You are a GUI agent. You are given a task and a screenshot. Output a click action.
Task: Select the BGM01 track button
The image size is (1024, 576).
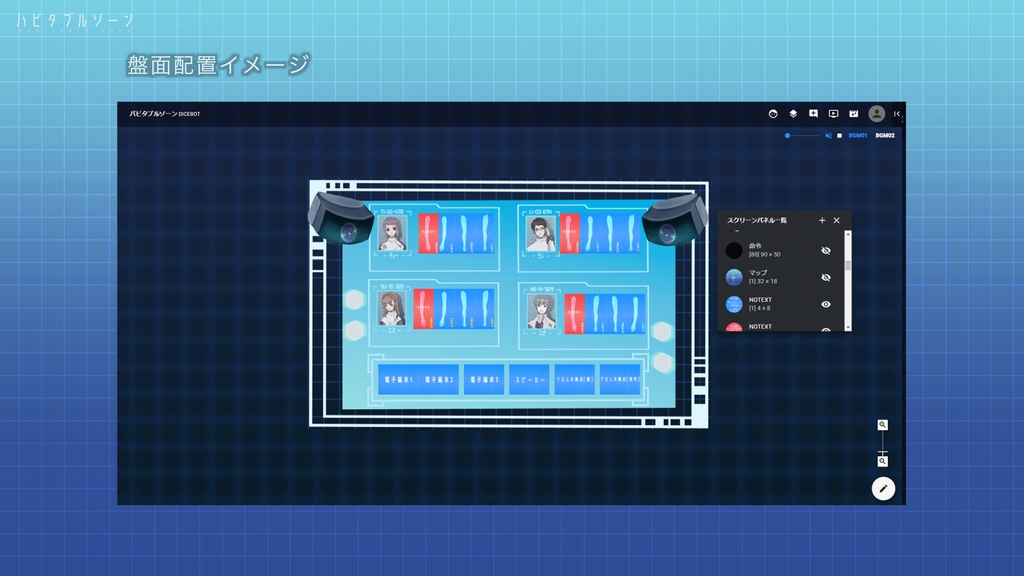[857, 136]
